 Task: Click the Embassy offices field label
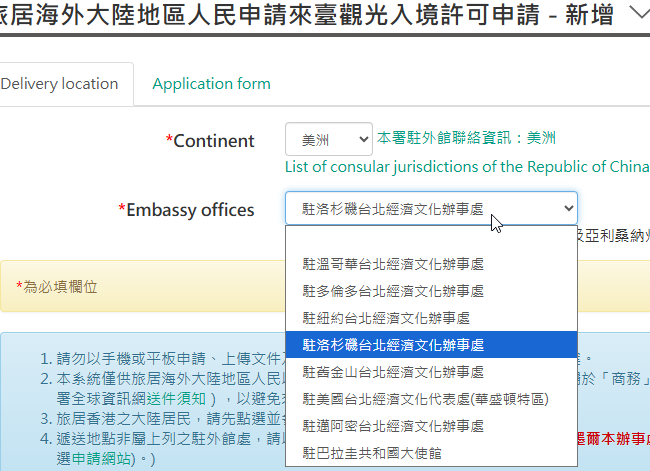click(186, 210)
